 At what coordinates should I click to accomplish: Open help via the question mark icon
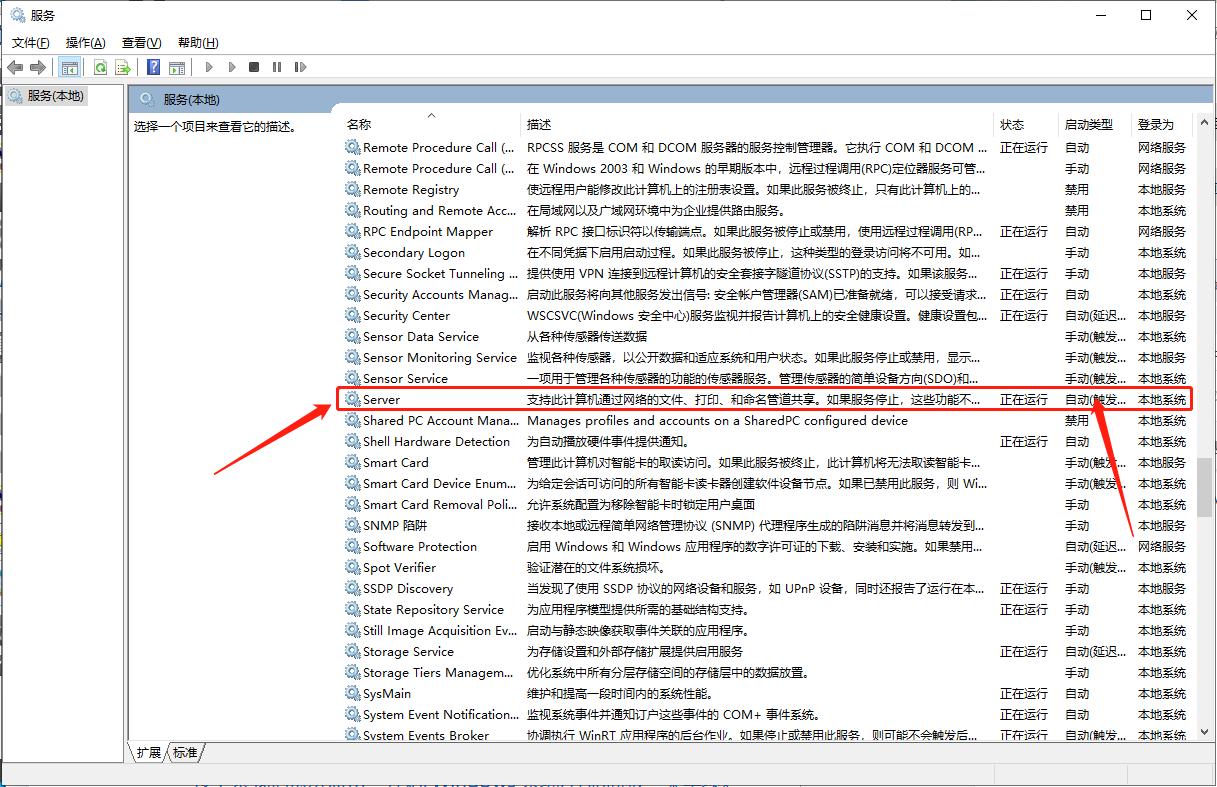pyautogui.click(x=152, y=67)
